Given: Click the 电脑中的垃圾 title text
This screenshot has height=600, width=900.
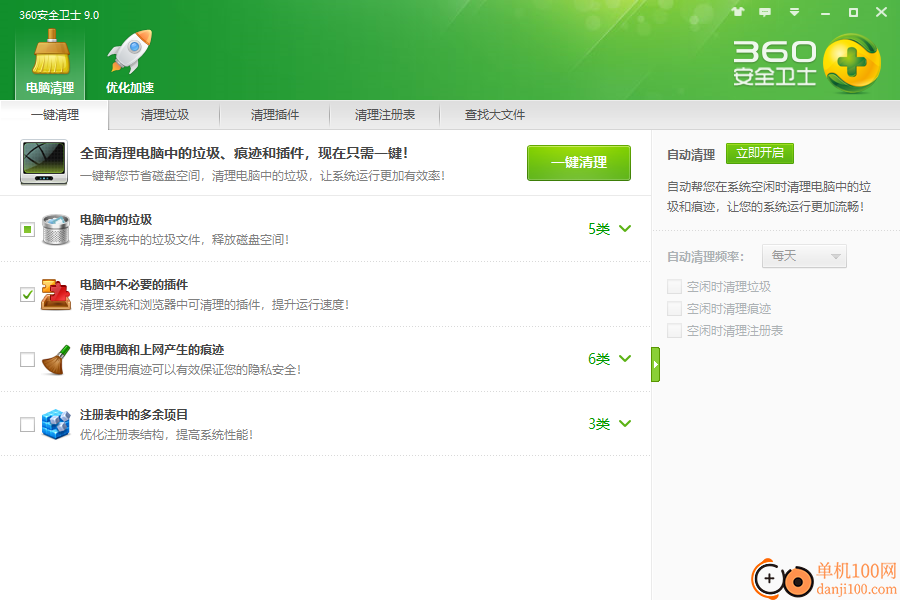Looking at the screenshot, I should 116,220.
